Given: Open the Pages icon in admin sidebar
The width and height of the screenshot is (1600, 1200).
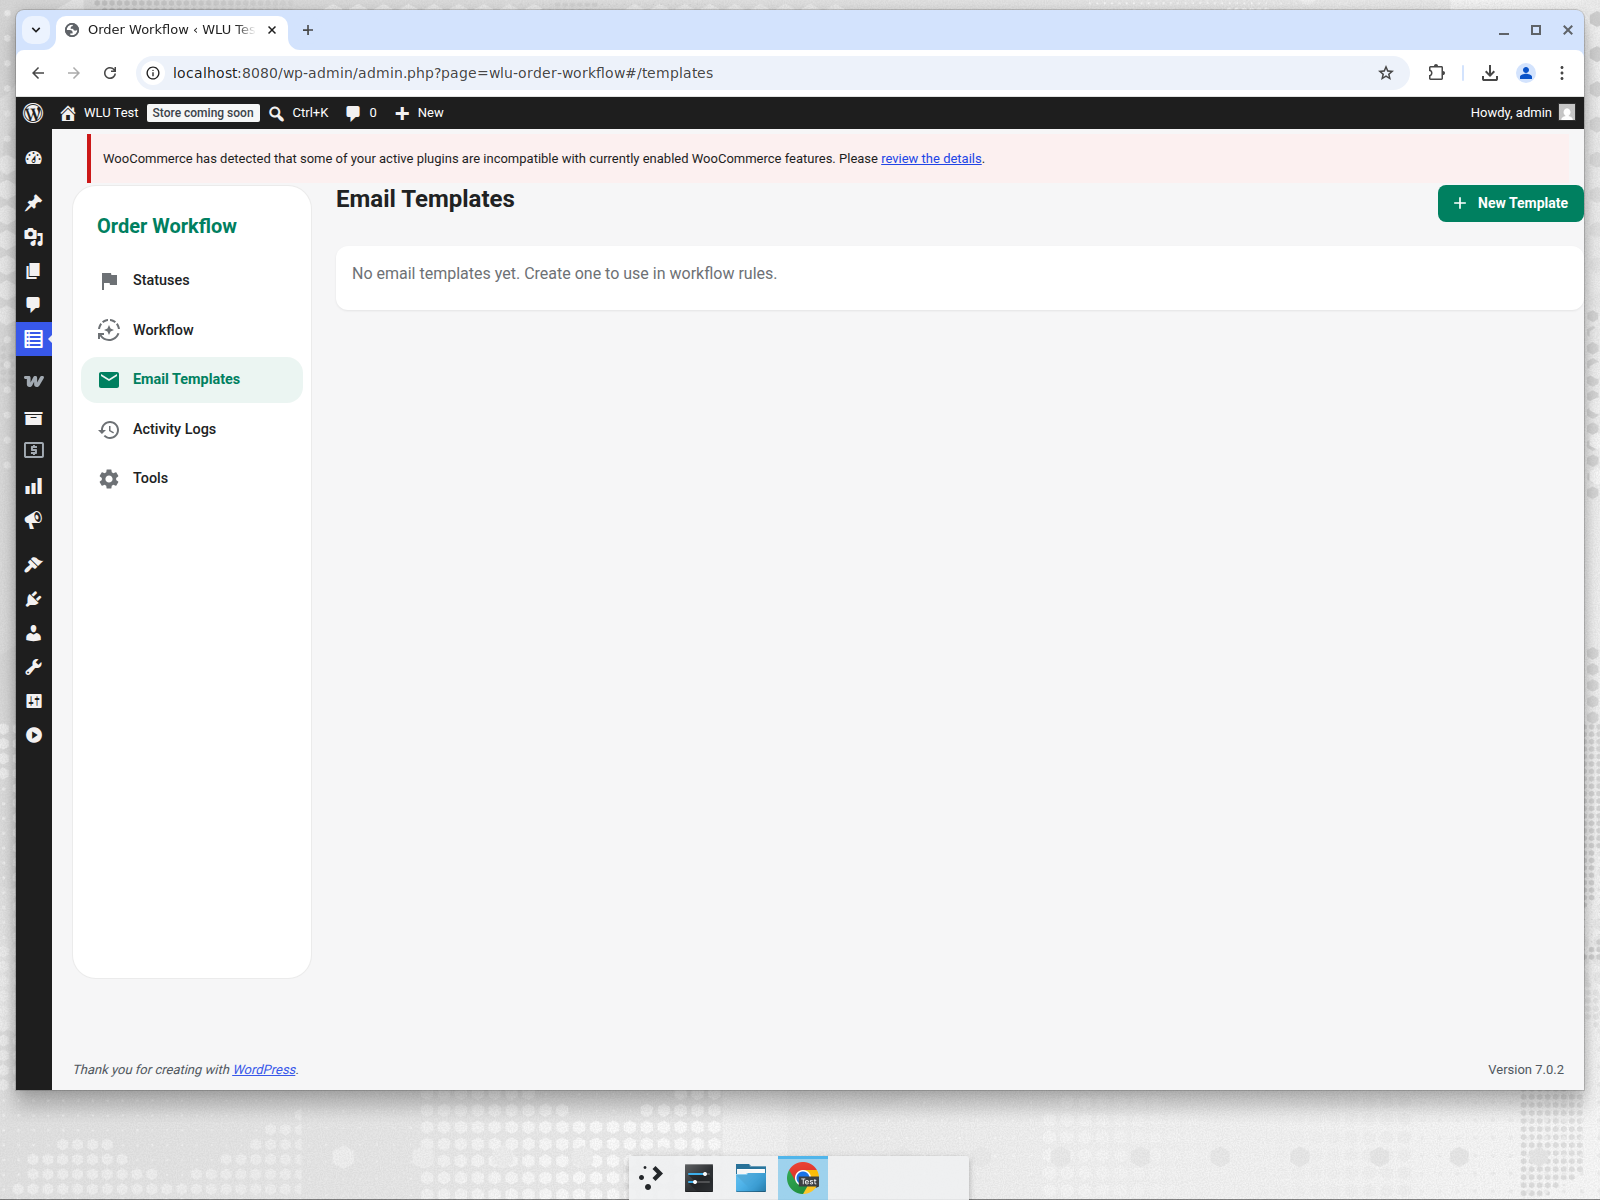Looking at the screenshot, I should 33,271.
